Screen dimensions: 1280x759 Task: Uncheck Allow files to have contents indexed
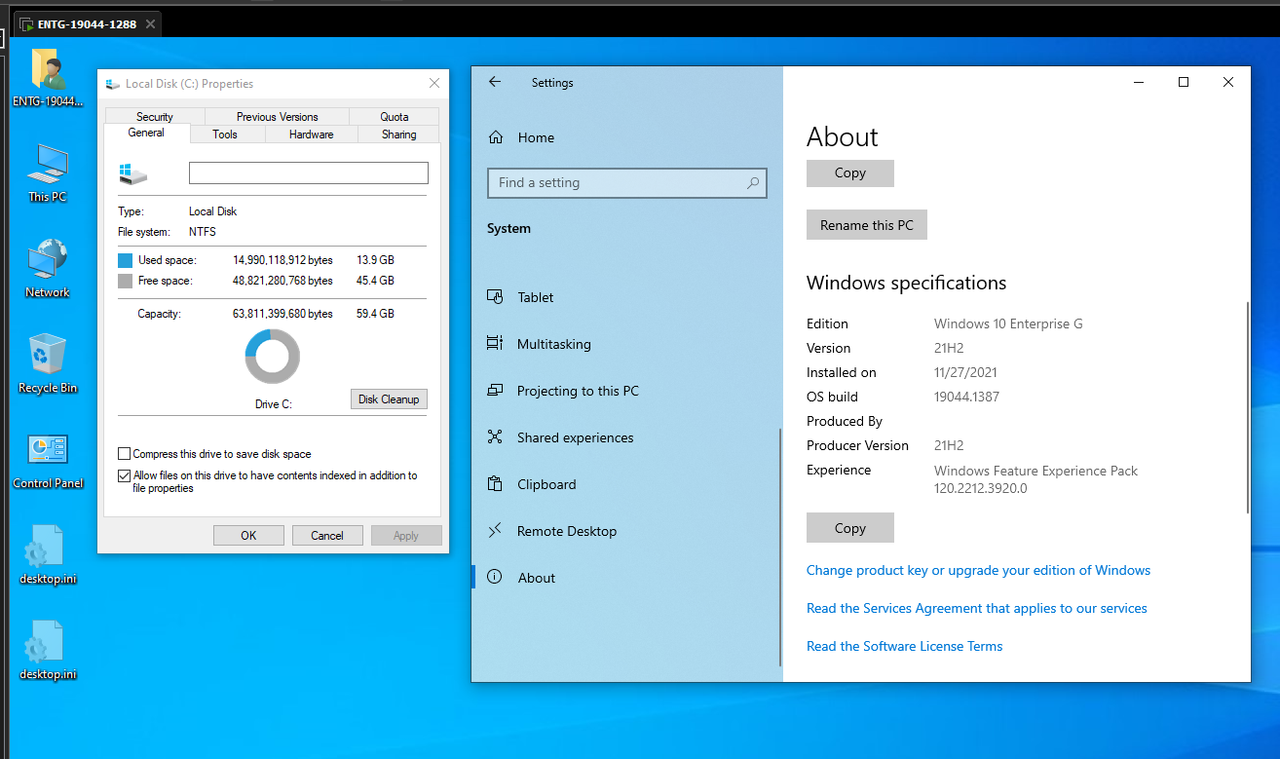124,476
